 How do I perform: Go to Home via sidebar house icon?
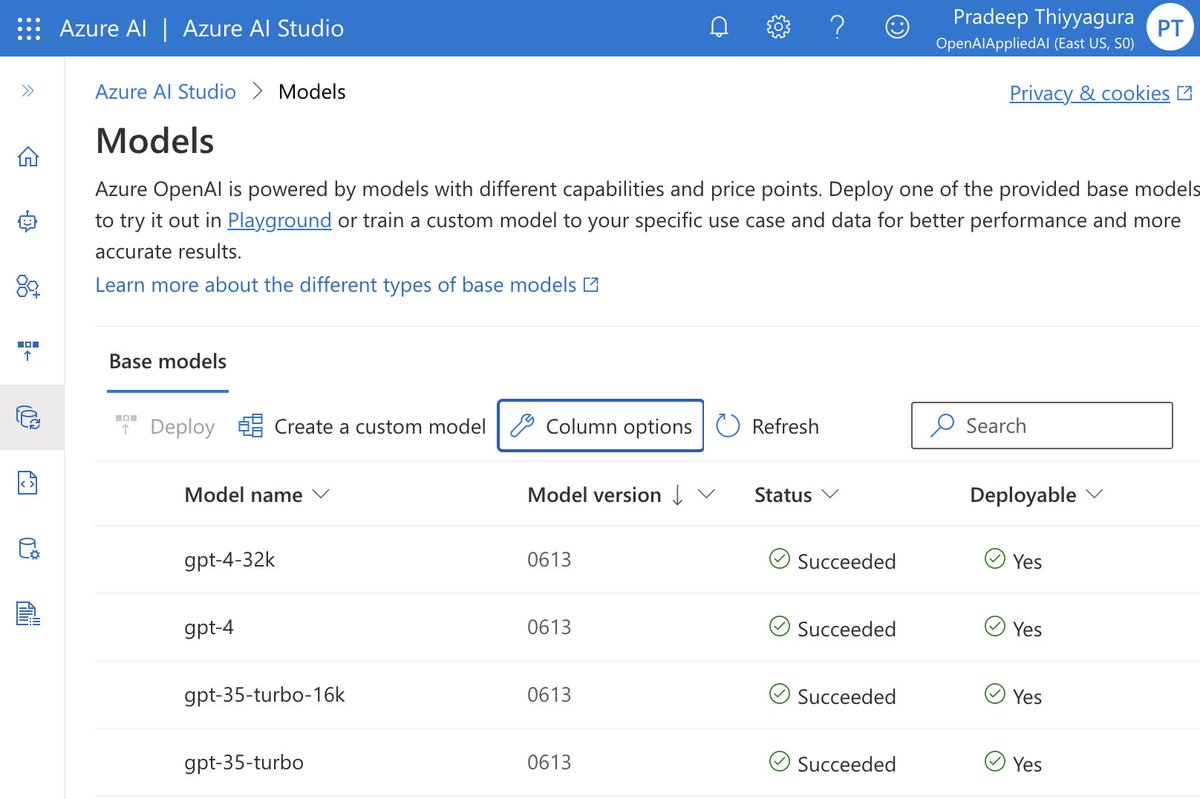click(x=28, y=157)
